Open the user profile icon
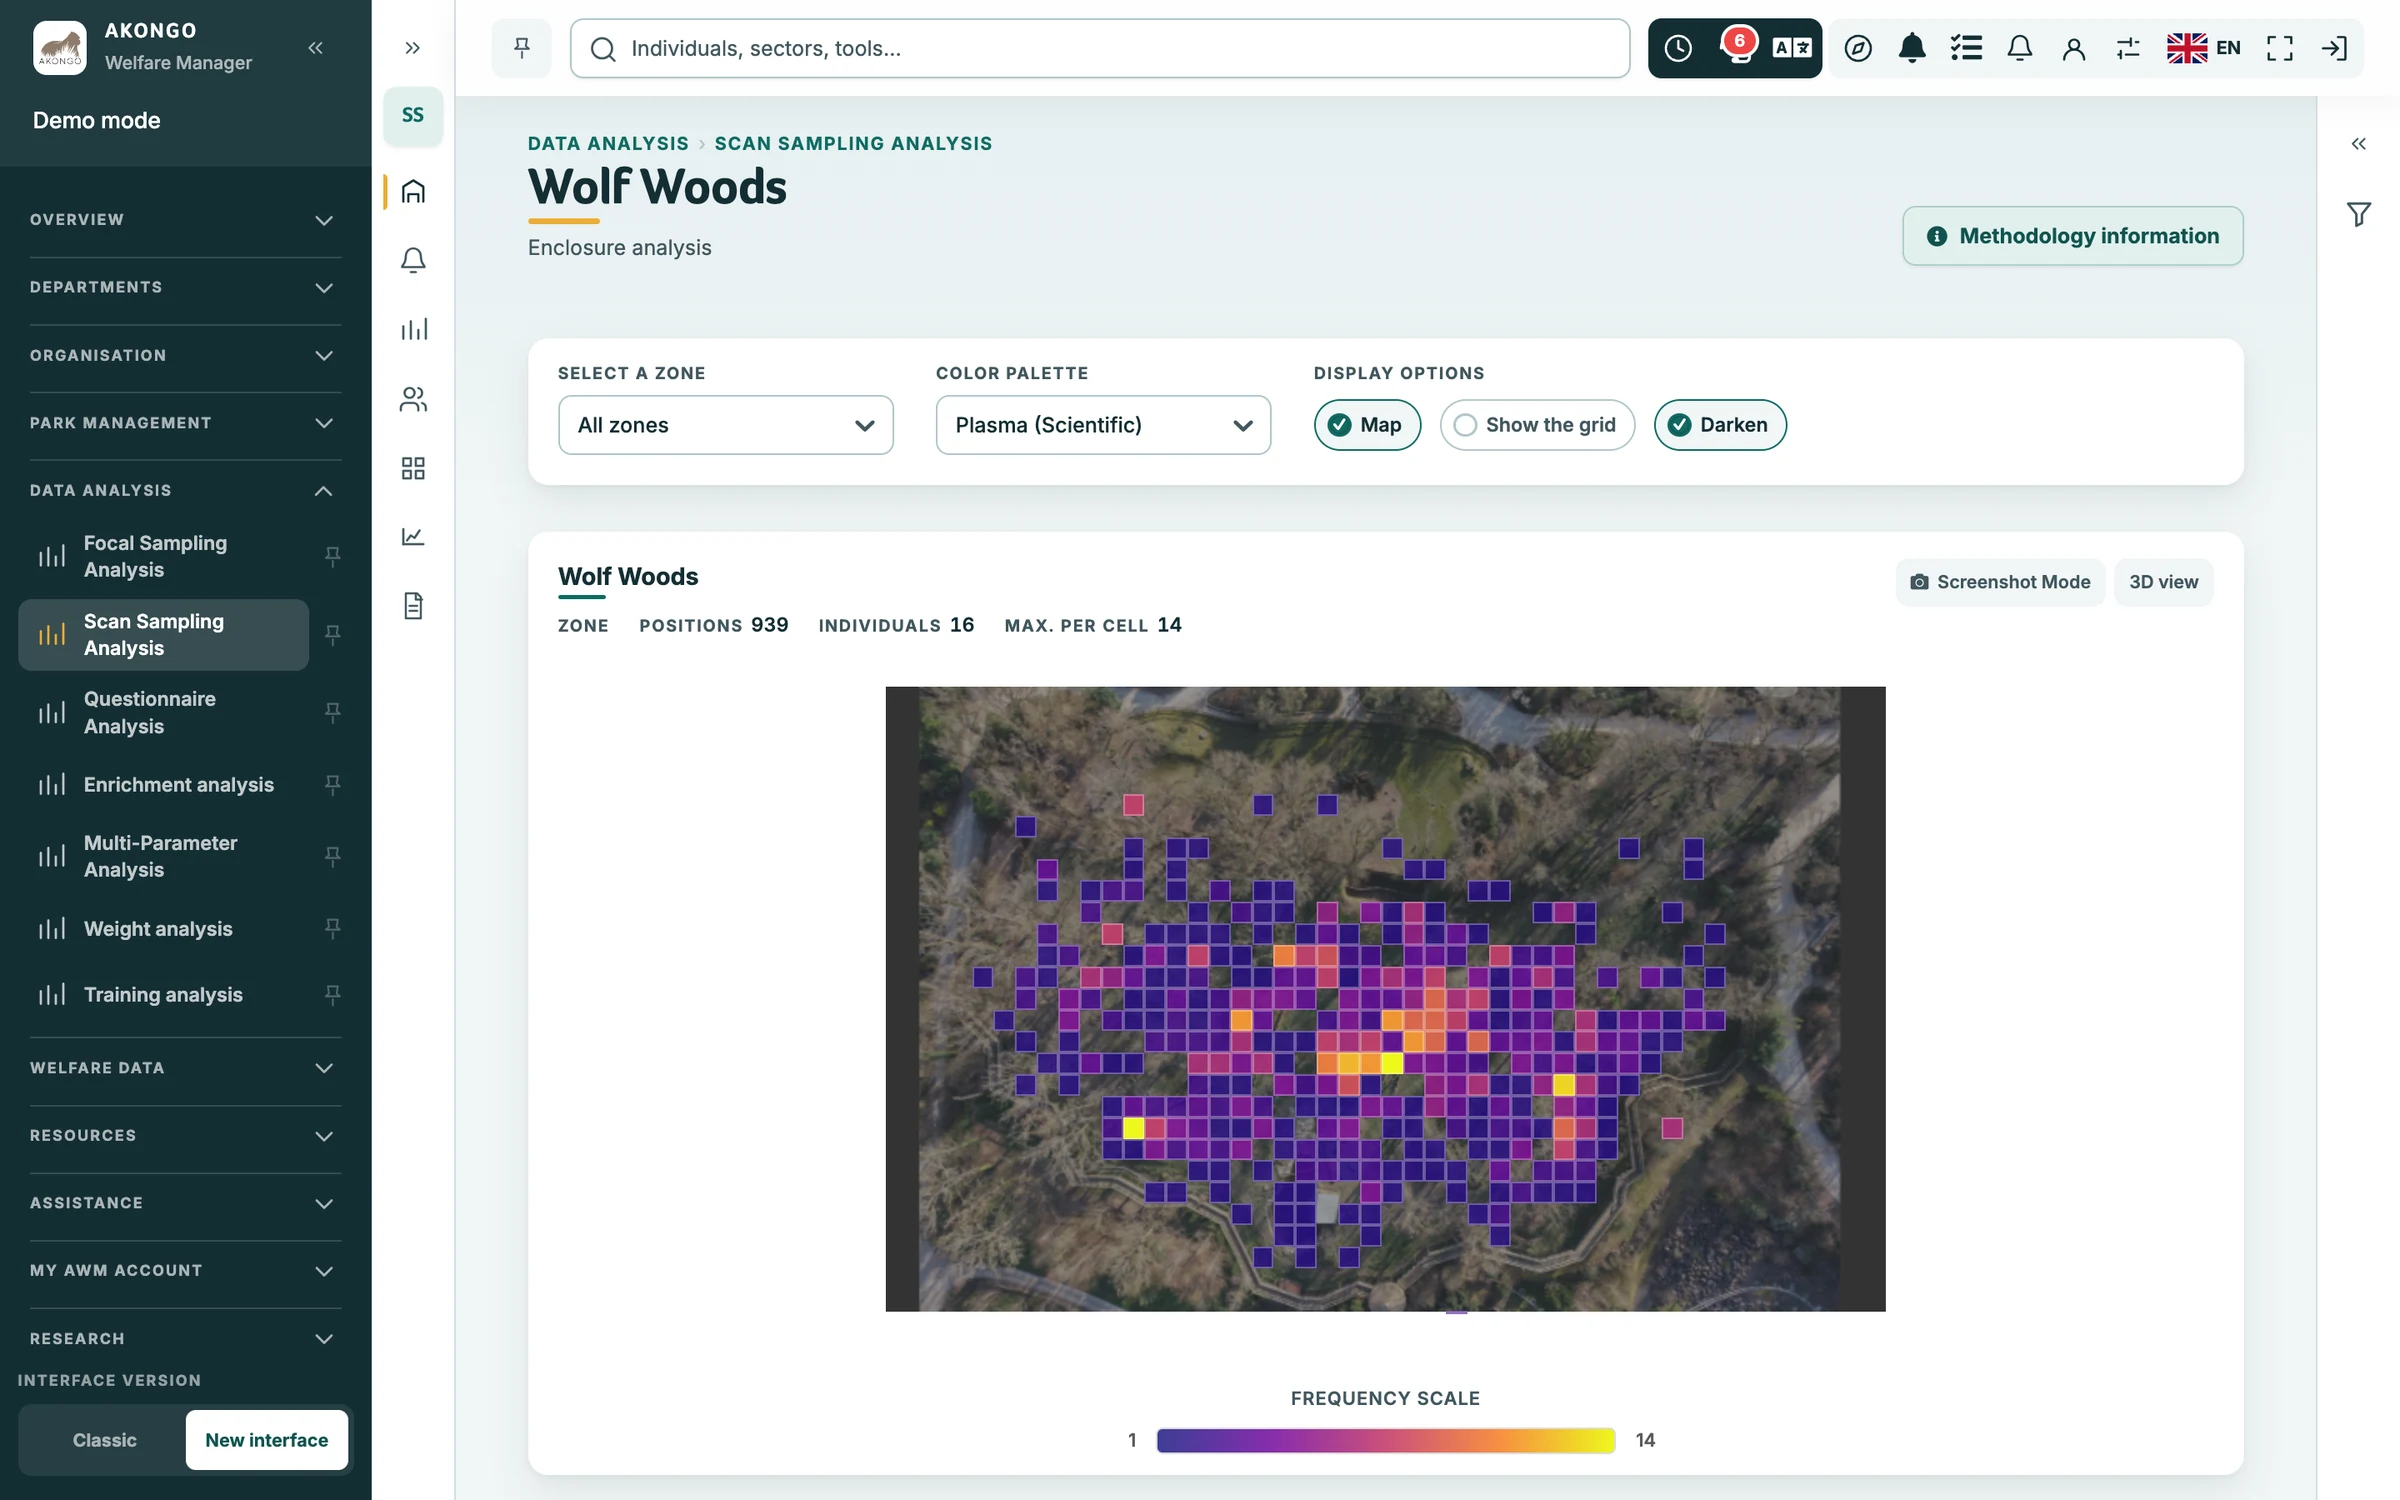This screenshot has width=2400, height=1500. pyautogui.click(x=2074, y=48)
